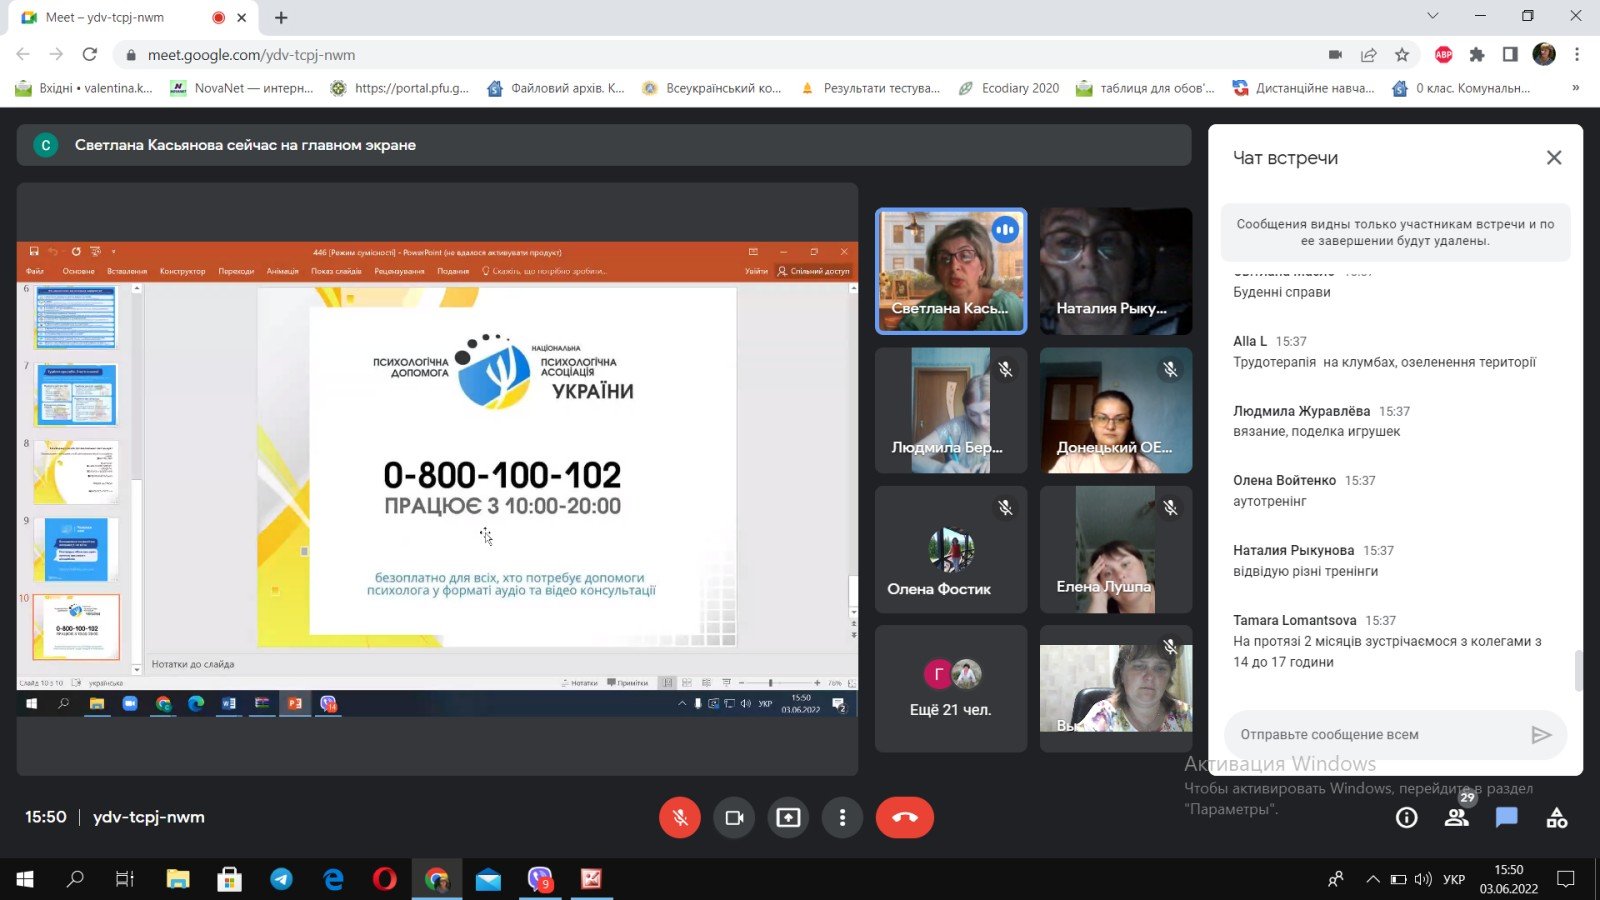Click the chat panel scrollbar
This screenshot has height=900, width=1600.
click(x=1578, y=670)
